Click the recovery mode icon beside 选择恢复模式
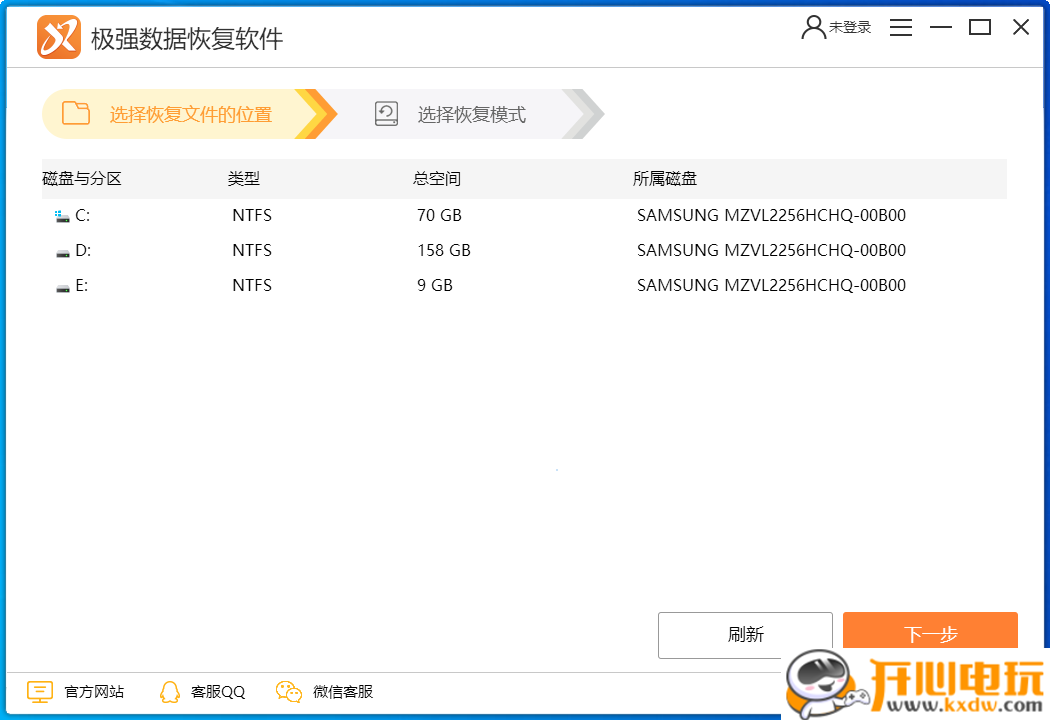The width and height of the screenshot is (1050, 720). 386,114
